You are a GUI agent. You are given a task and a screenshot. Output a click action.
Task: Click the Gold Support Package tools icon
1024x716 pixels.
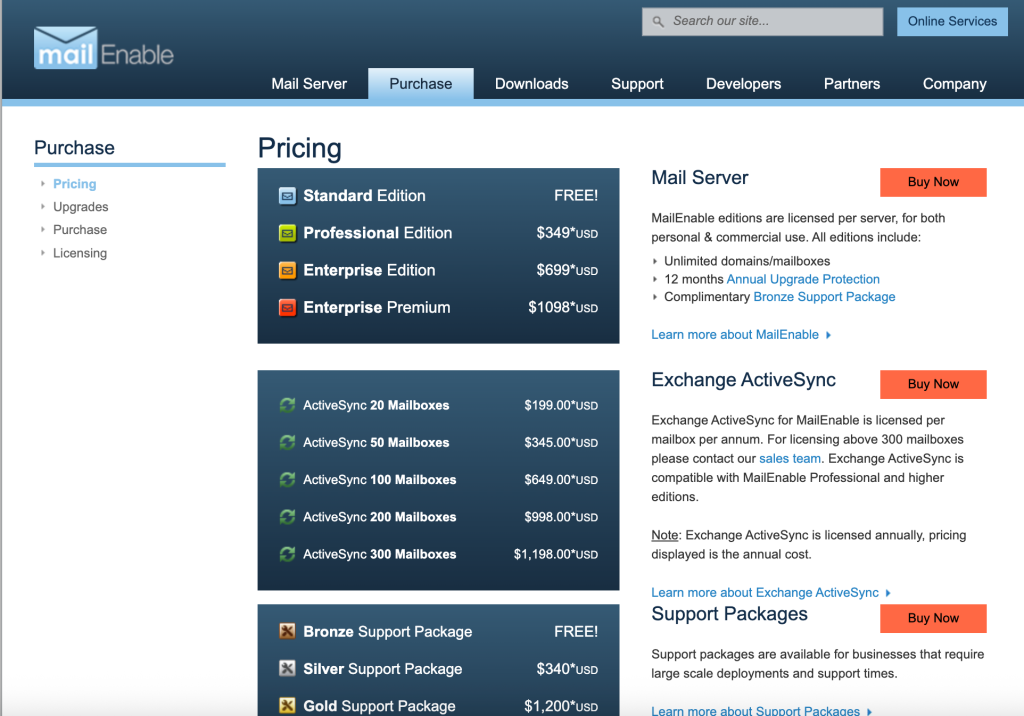(x=287, y=706)
